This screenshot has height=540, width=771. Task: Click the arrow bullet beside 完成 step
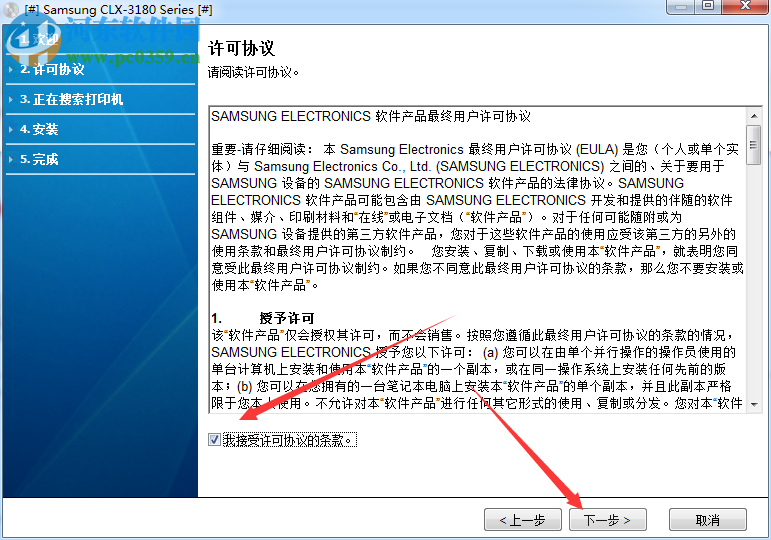[11, 159]
